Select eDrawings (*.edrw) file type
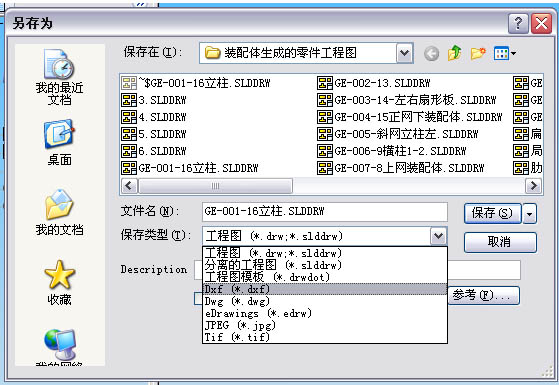Screen dimensions: 559x385 tap(324, 313)
